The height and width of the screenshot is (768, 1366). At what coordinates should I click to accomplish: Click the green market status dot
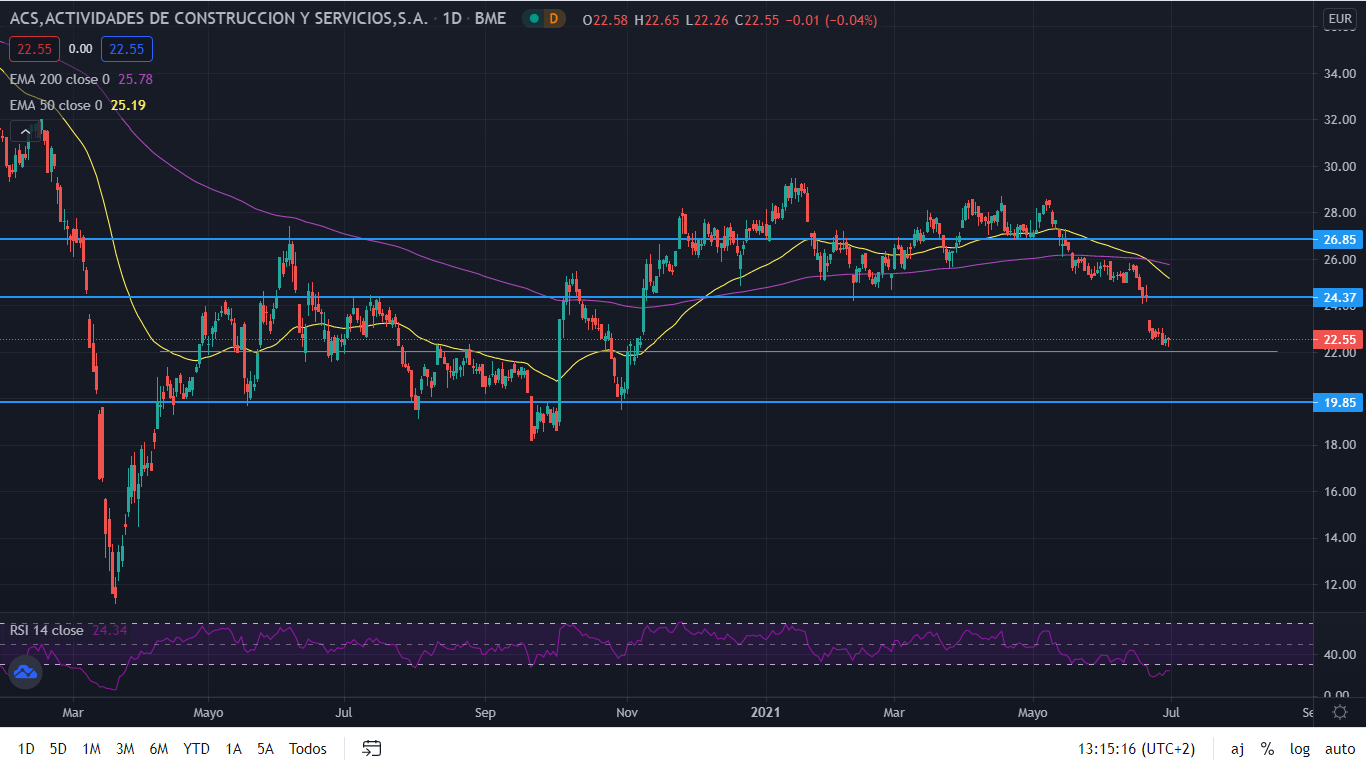coord(534,19)
